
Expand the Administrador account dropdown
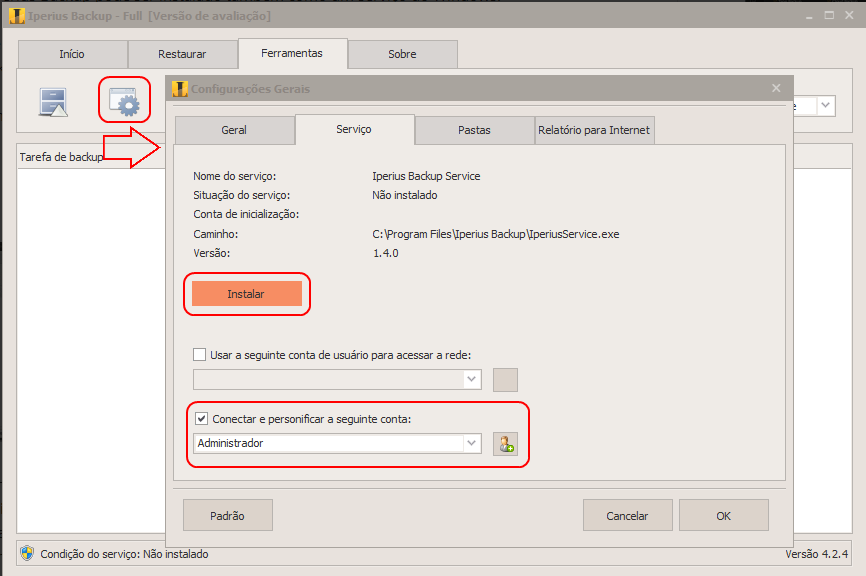coord(471,443)
